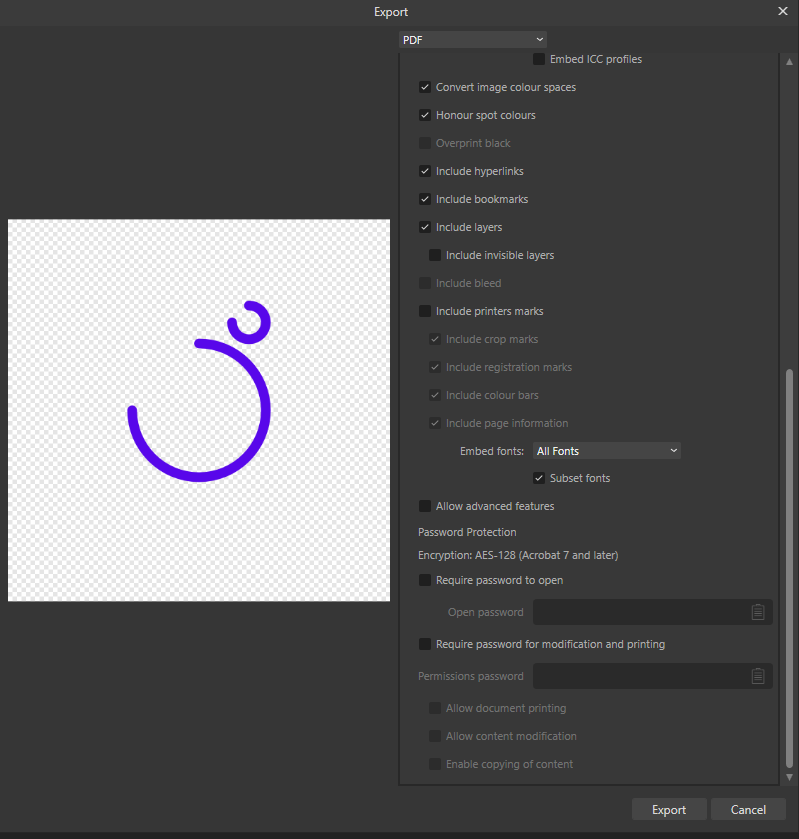Click the Include crop marks checkbox
799x839 pixels.
tap(435, 339)
